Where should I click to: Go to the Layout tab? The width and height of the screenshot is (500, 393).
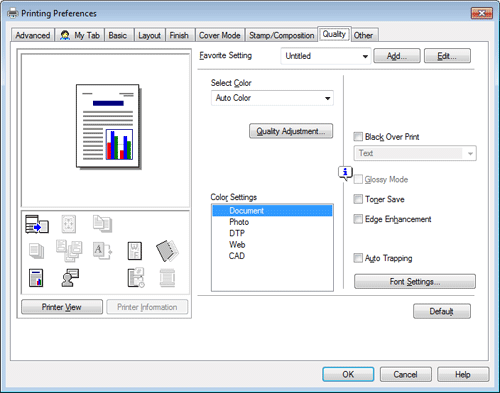tap(149, 35)
